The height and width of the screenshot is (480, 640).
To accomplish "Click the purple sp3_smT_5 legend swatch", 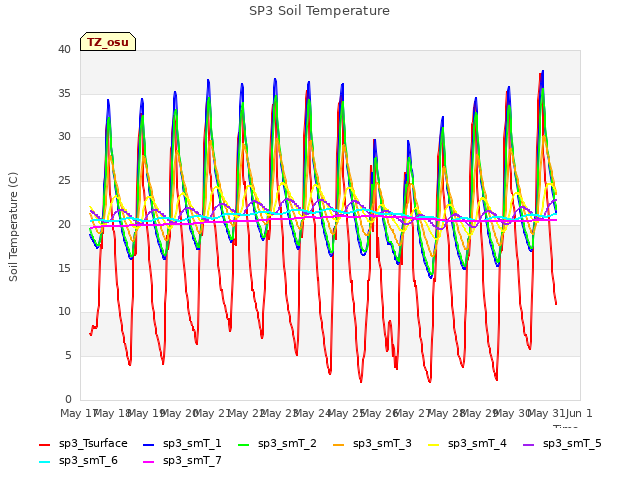I will 529,444.
